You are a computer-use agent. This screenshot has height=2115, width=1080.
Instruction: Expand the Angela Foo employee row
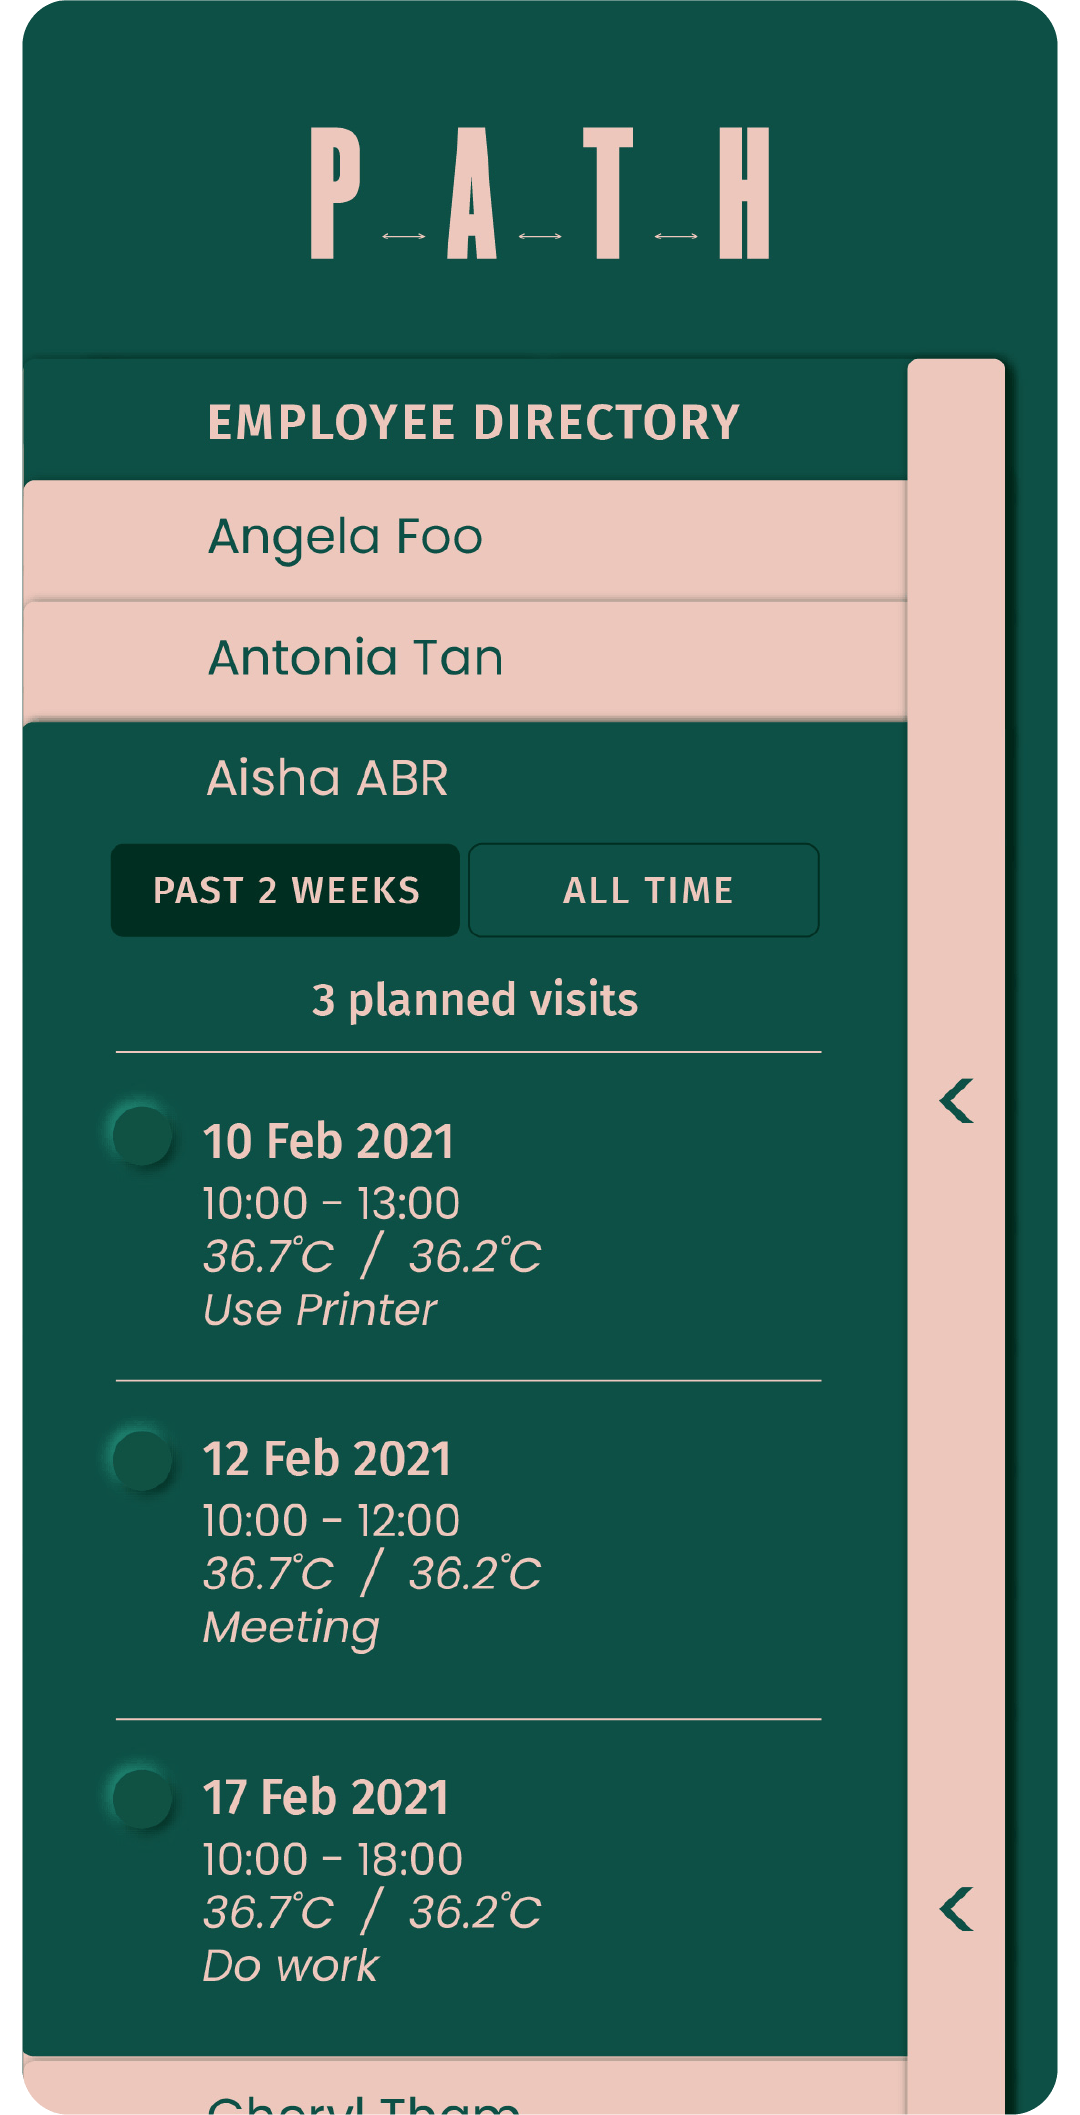(465, 539)
